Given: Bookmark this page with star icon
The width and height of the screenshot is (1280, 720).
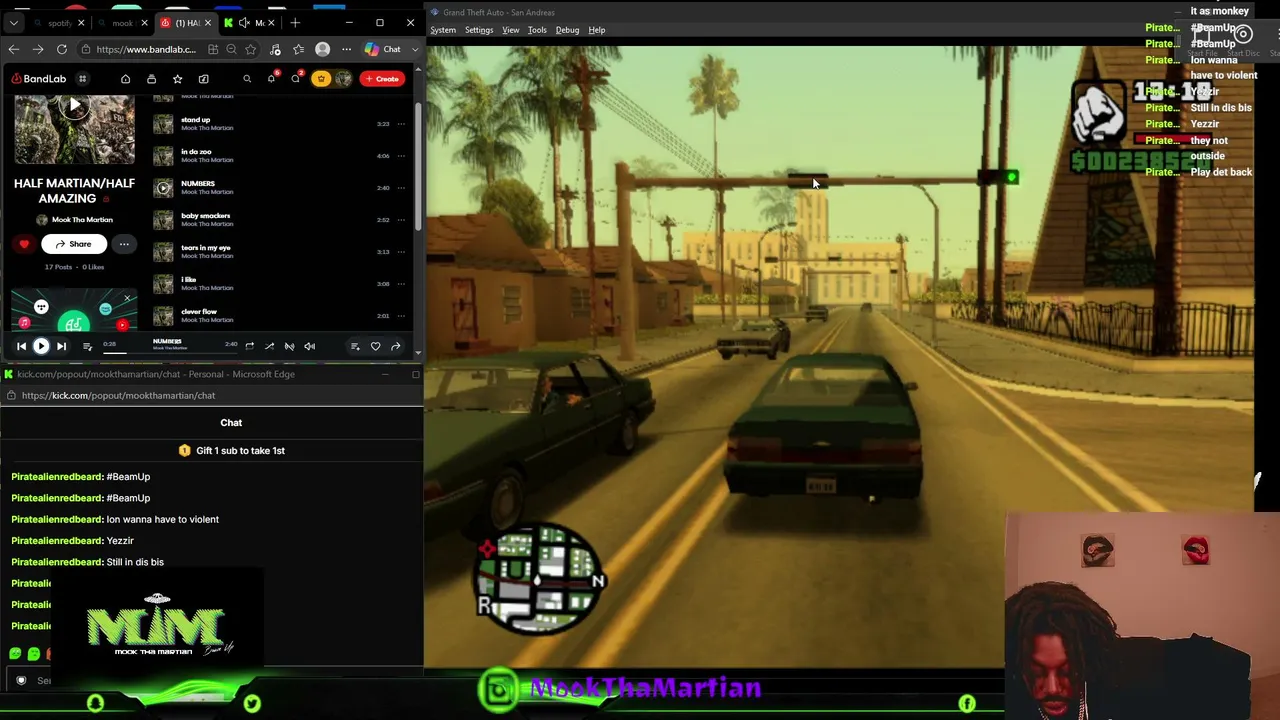Looking at the screenshot, I should (x=250, y=49).
